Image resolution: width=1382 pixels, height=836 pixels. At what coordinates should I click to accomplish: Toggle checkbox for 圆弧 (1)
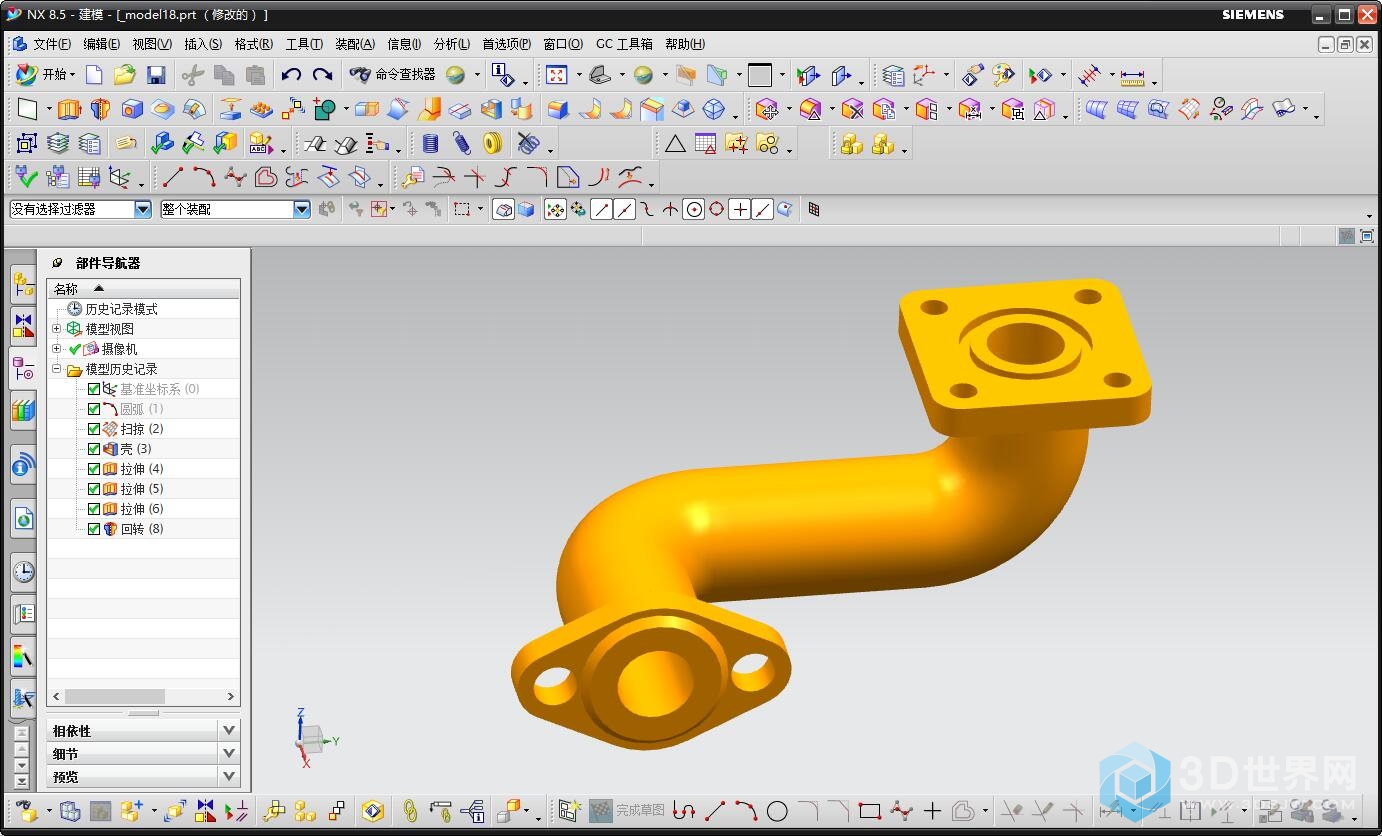pyautogui.click(x=94, y=409)
